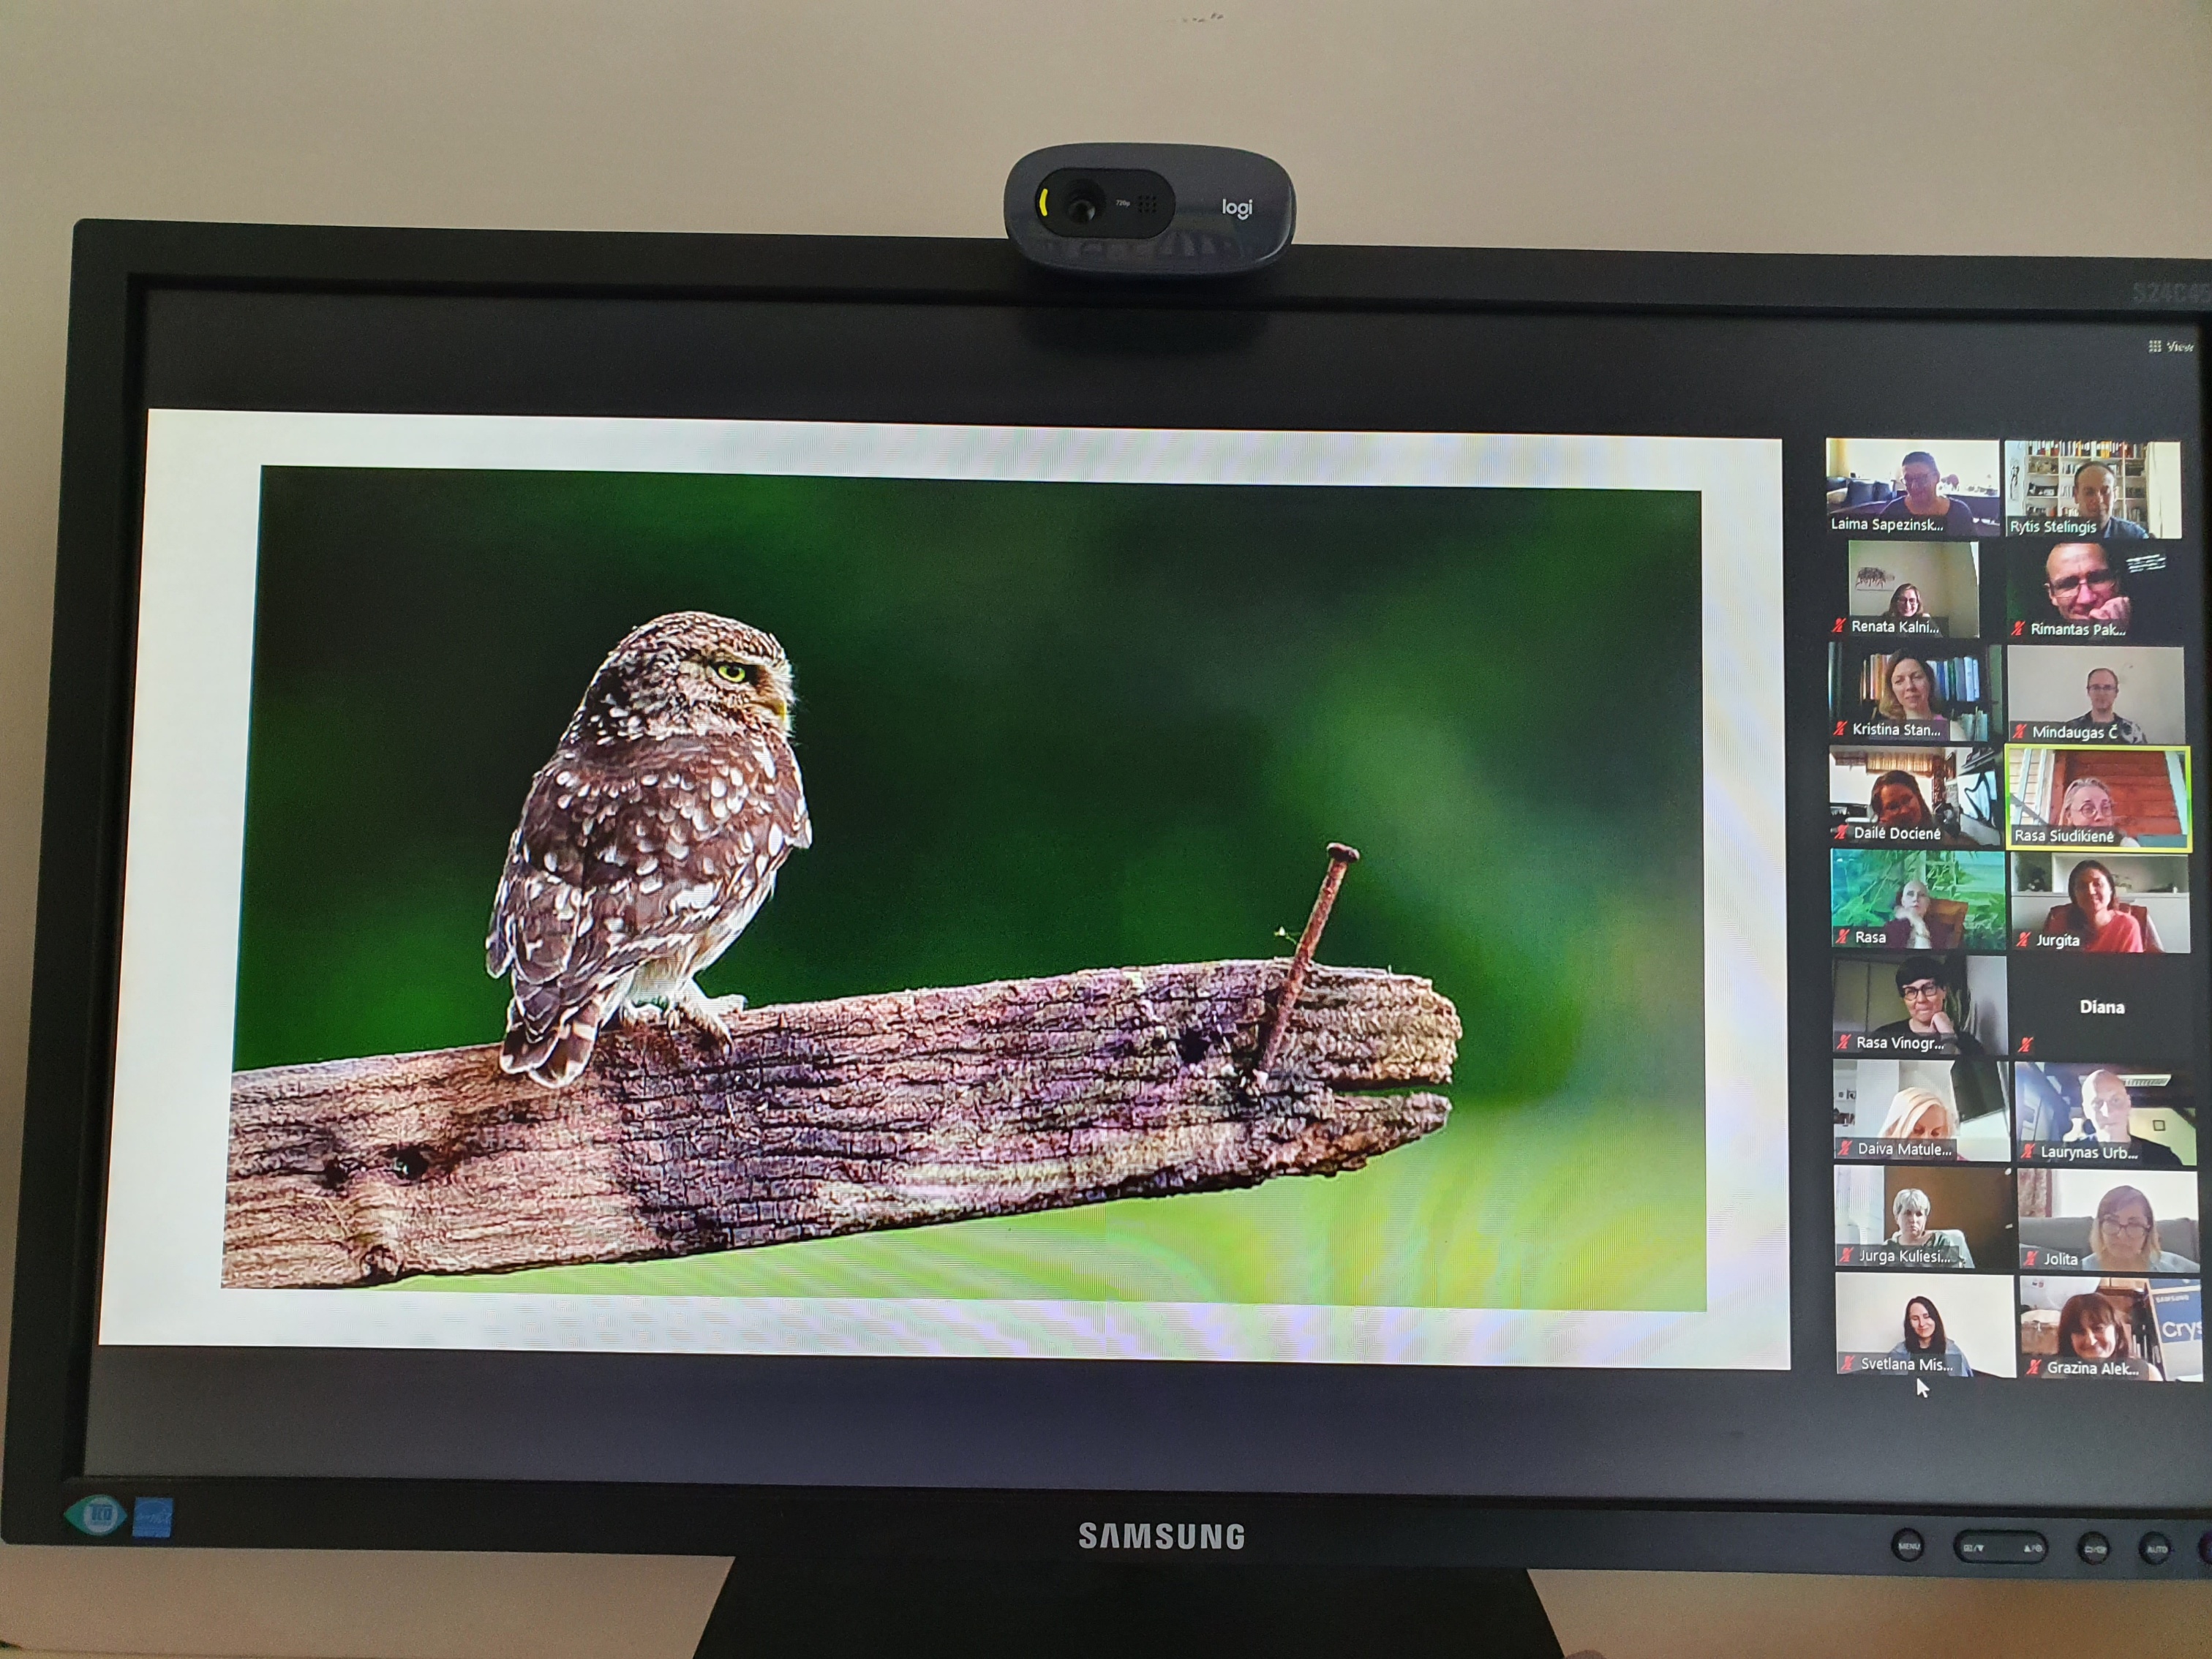This screenshot has width=2212, height=1659.
Task: Click muted mic icon beside Laurynas Urb...
Action: [2028, 1152]
